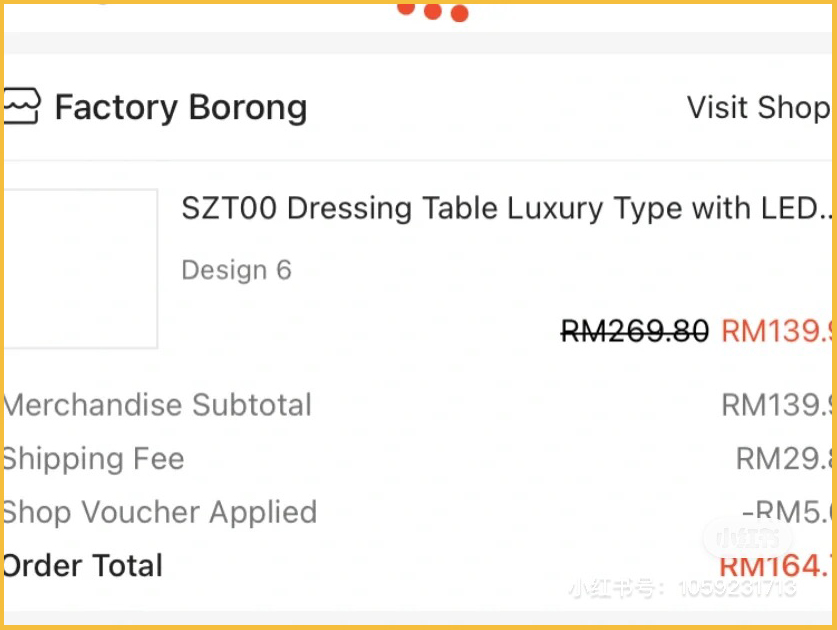
Task: Open the Factory Borong shop name
Action: (180, 107)
